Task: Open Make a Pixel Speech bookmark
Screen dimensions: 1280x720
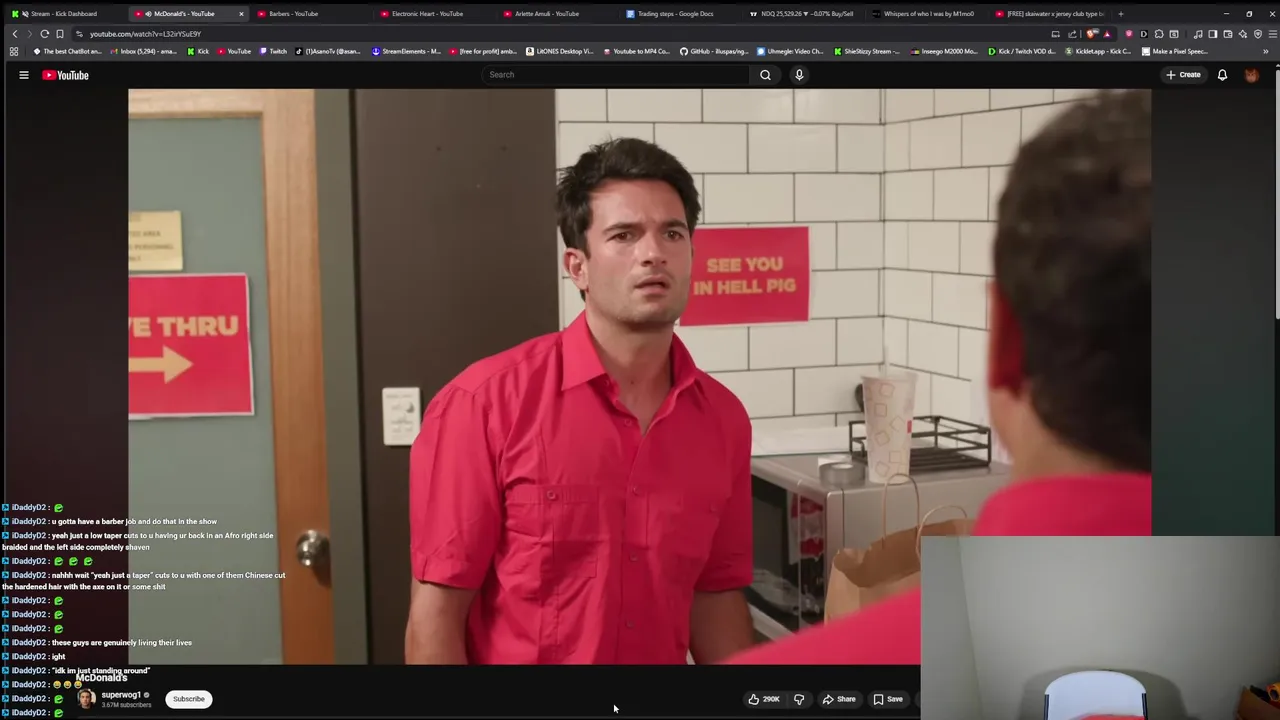Action: 1176,51
